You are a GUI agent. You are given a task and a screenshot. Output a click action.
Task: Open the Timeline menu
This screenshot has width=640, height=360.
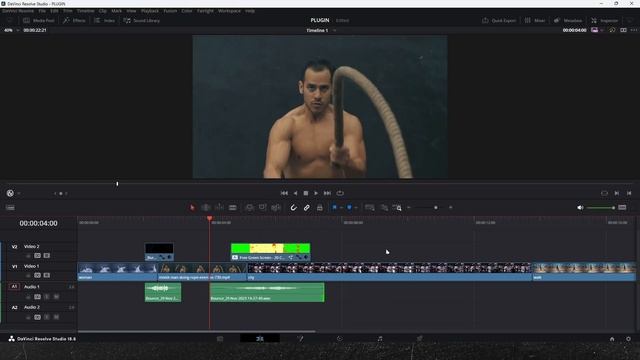point(86,11)
